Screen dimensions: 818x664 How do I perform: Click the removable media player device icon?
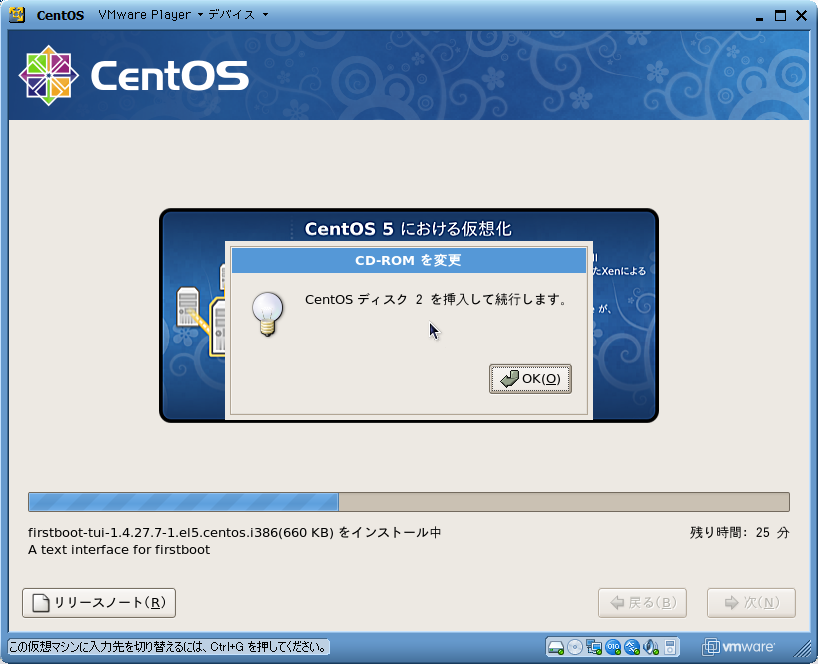tap(670, 647)
